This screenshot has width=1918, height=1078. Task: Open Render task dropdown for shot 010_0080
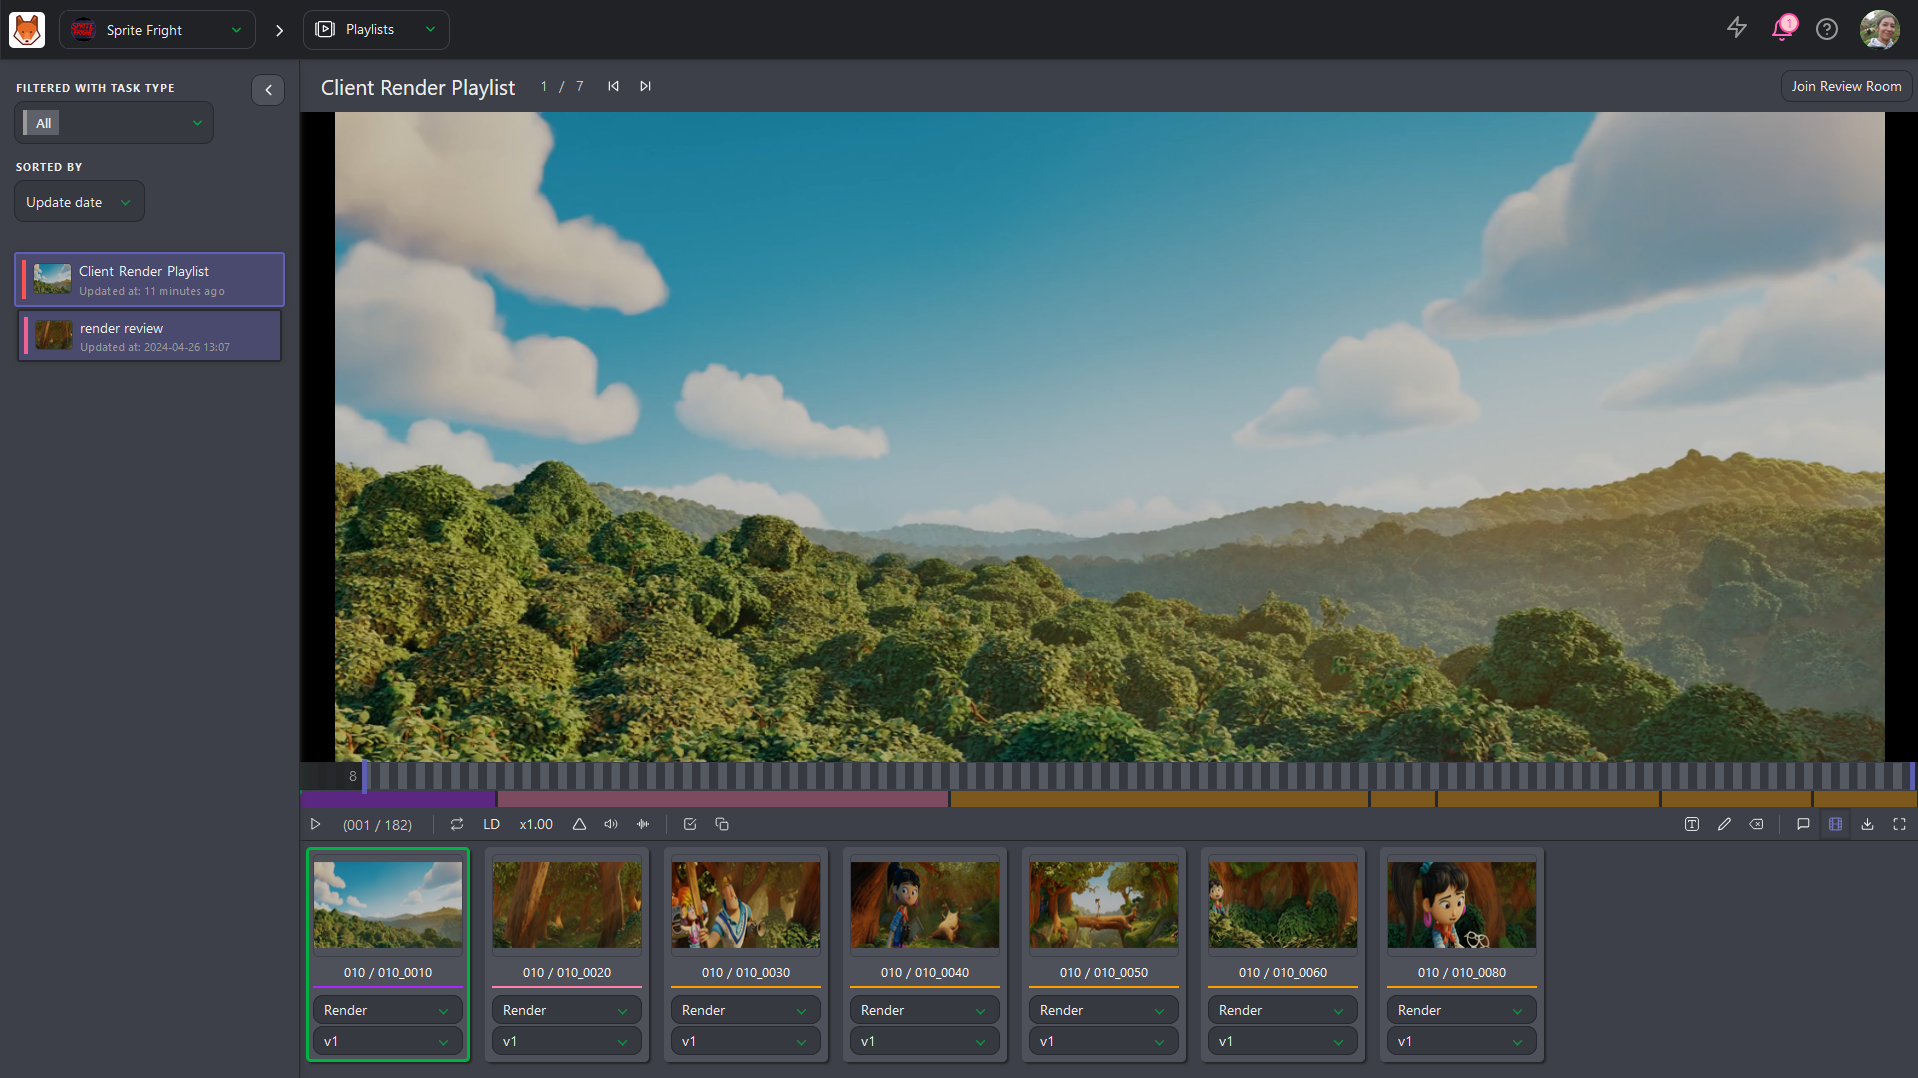pyautogui.click(x=1462, y=1010)
